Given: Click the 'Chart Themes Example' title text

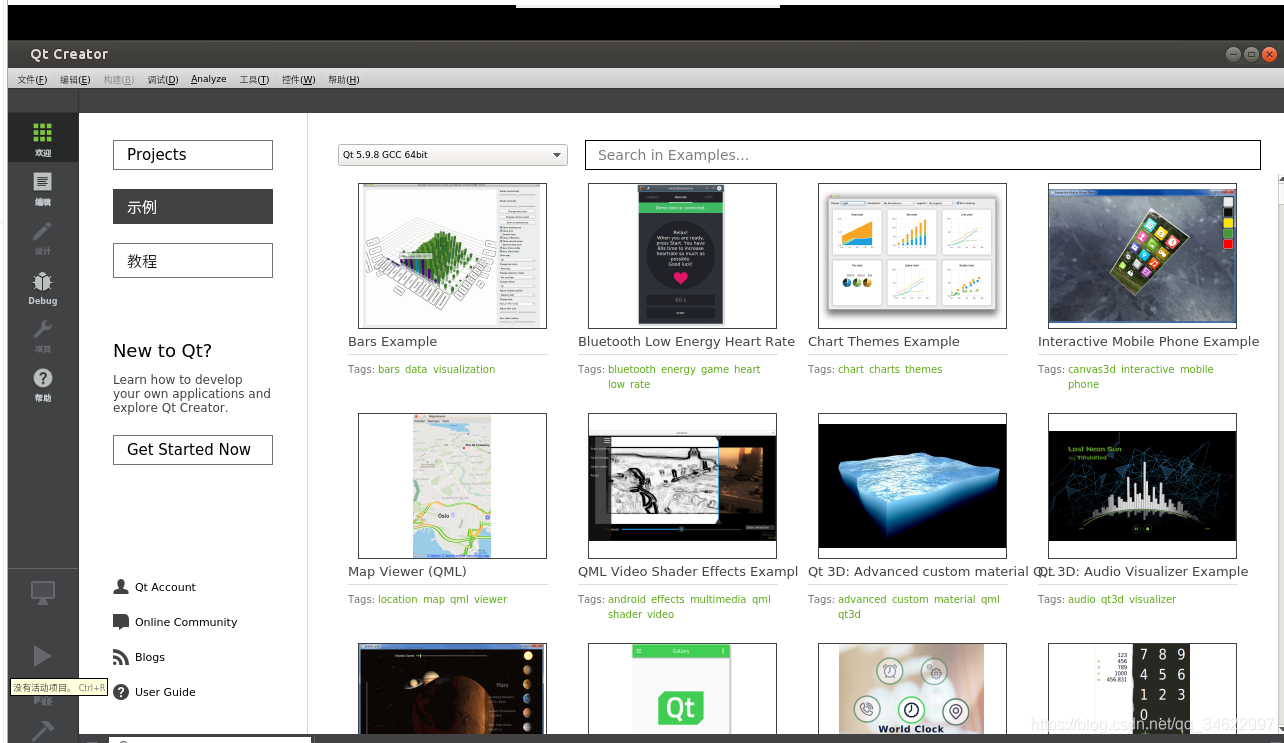Looking at the screenshot, I should point(883,342).
